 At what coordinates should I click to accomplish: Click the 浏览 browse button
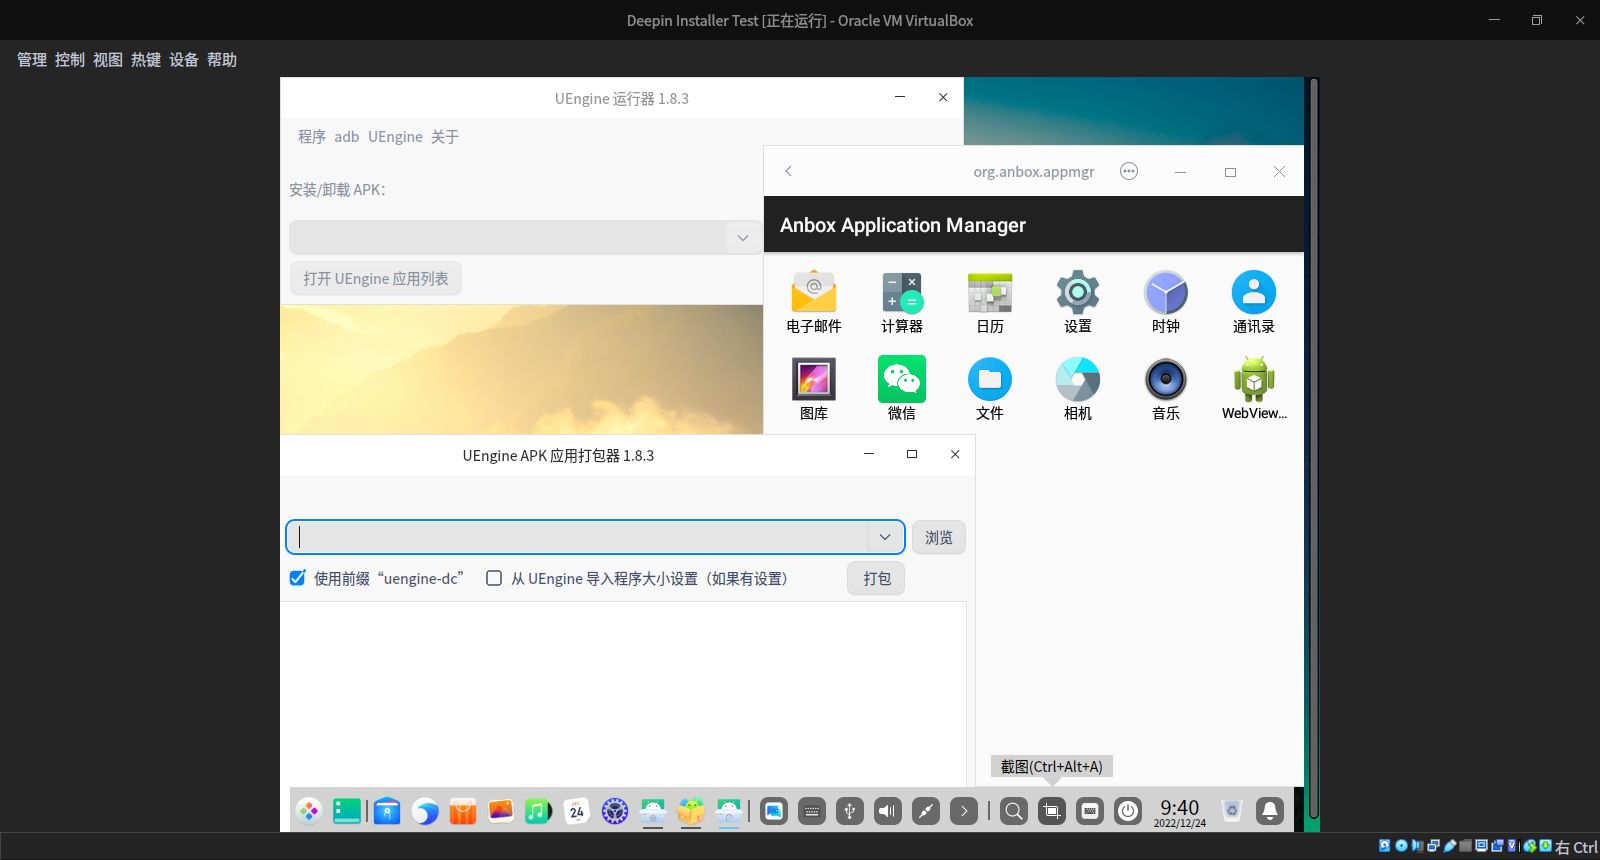pos(938,537)
